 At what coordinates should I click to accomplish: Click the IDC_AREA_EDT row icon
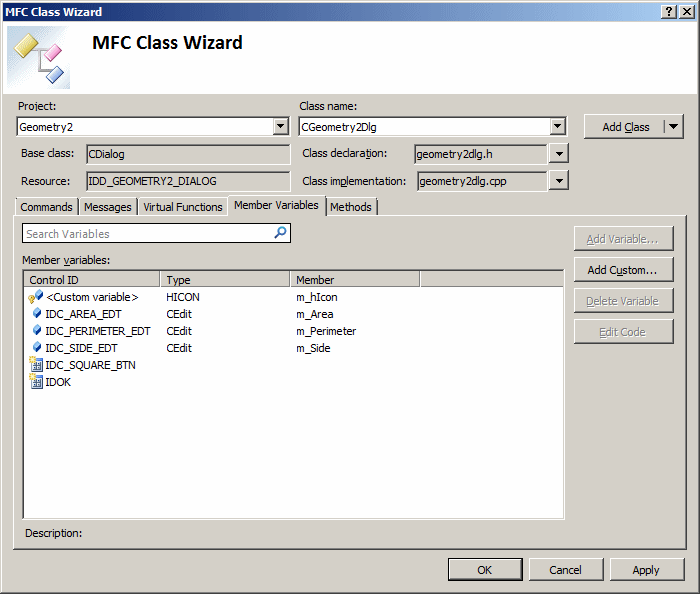coord(37,313)
